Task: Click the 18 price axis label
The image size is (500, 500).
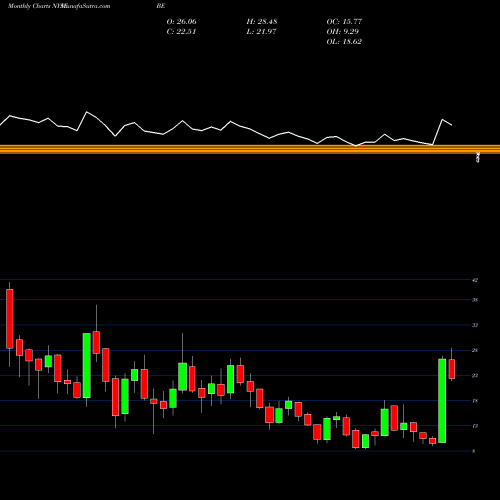Action: [475, 401]
